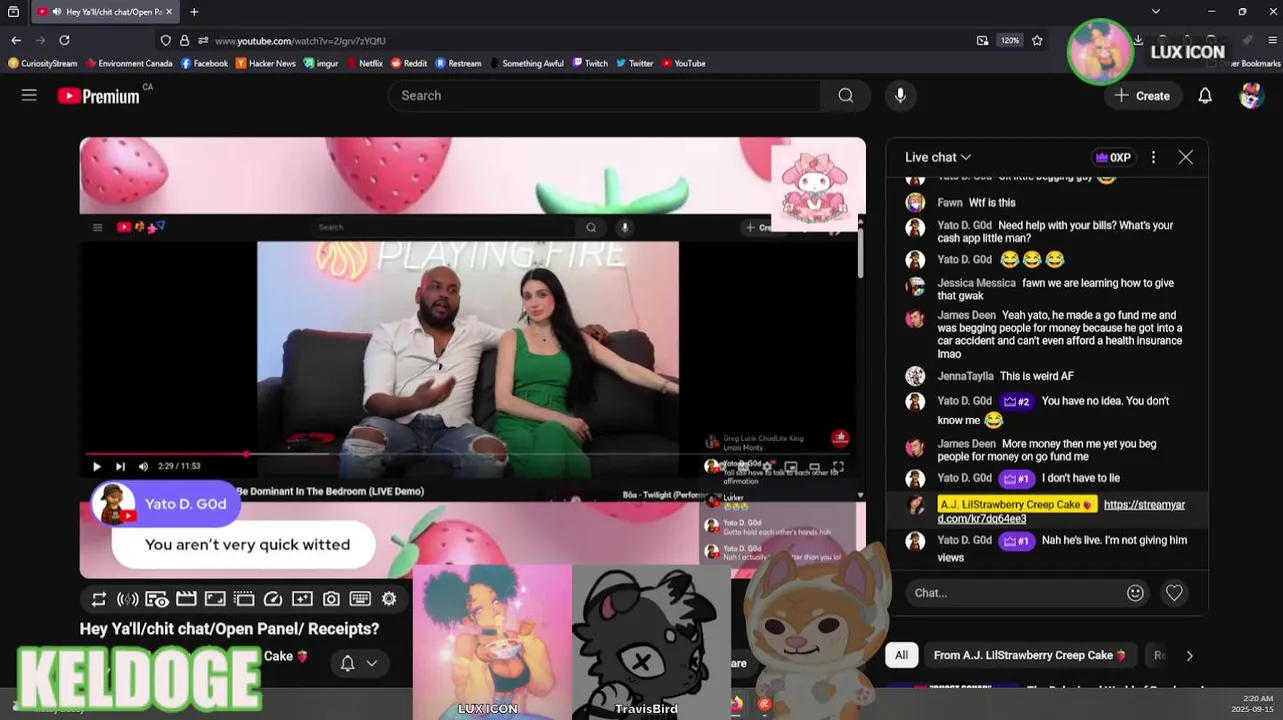The image size is (1283, 720).
Task: Open account avatar menu in header
Action: pyautogui.click(x=1251, y=96)
